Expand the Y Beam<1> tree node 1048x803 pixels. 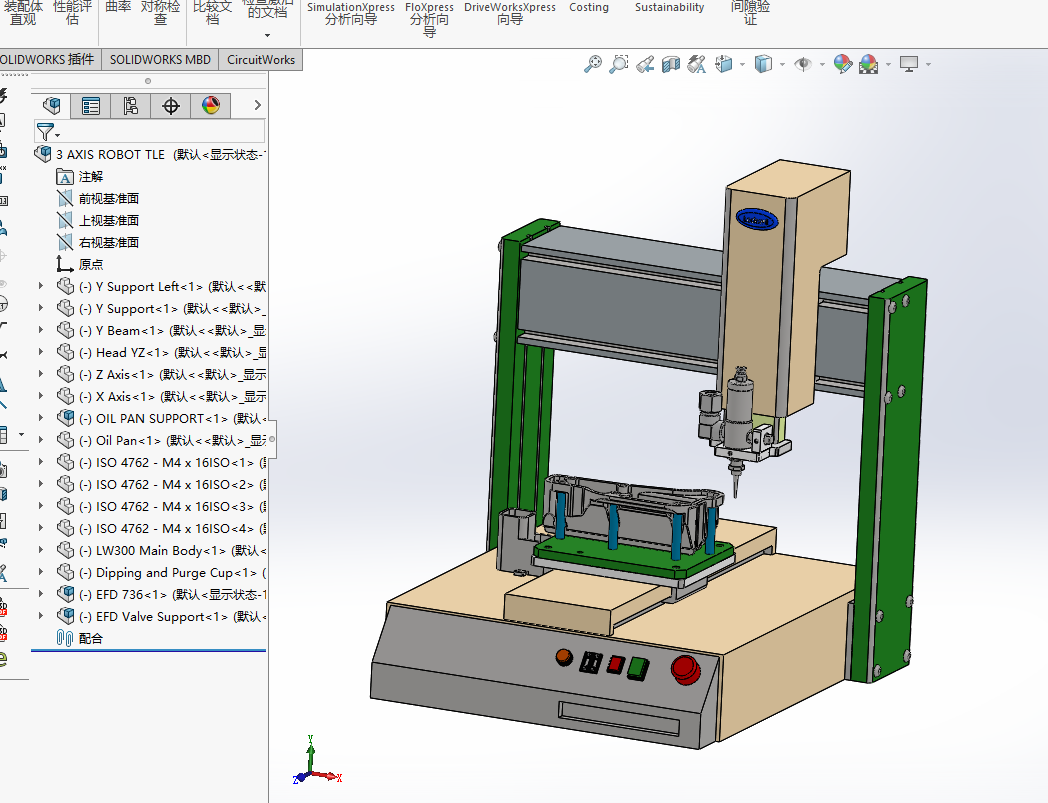[x=41, y=330]
